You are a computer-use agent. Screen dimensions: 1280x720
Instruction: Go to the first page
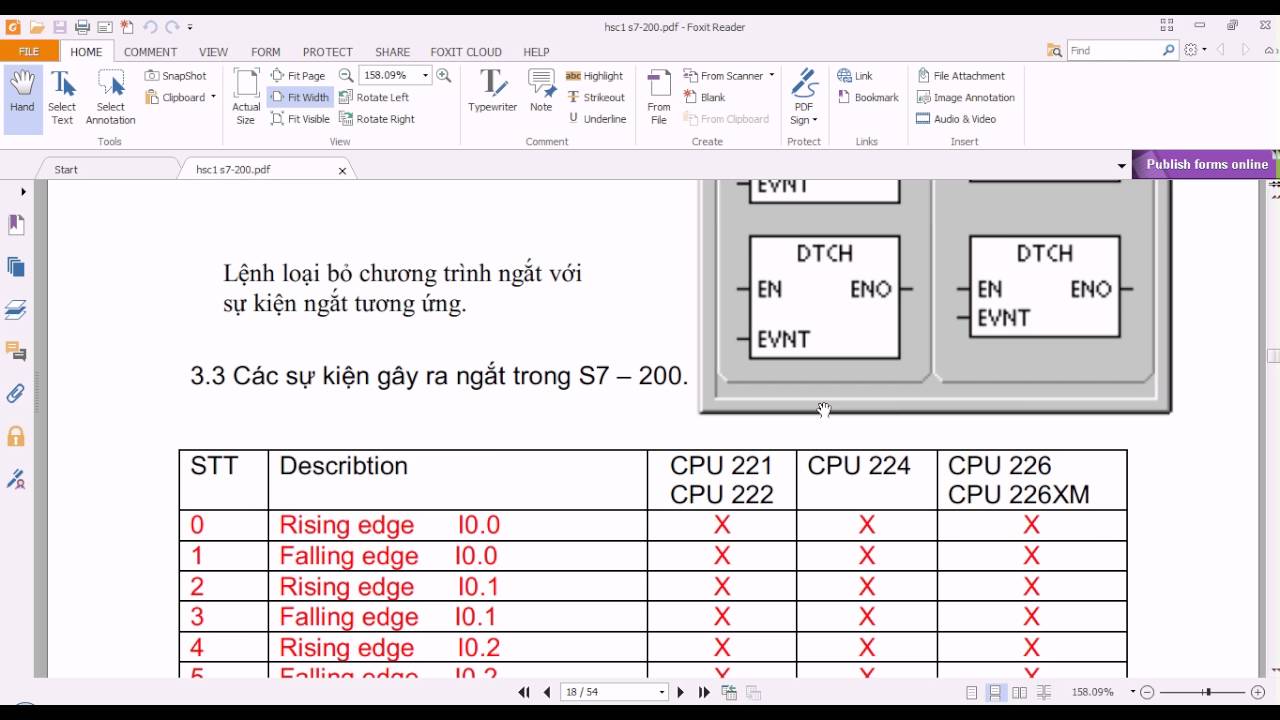524,692
